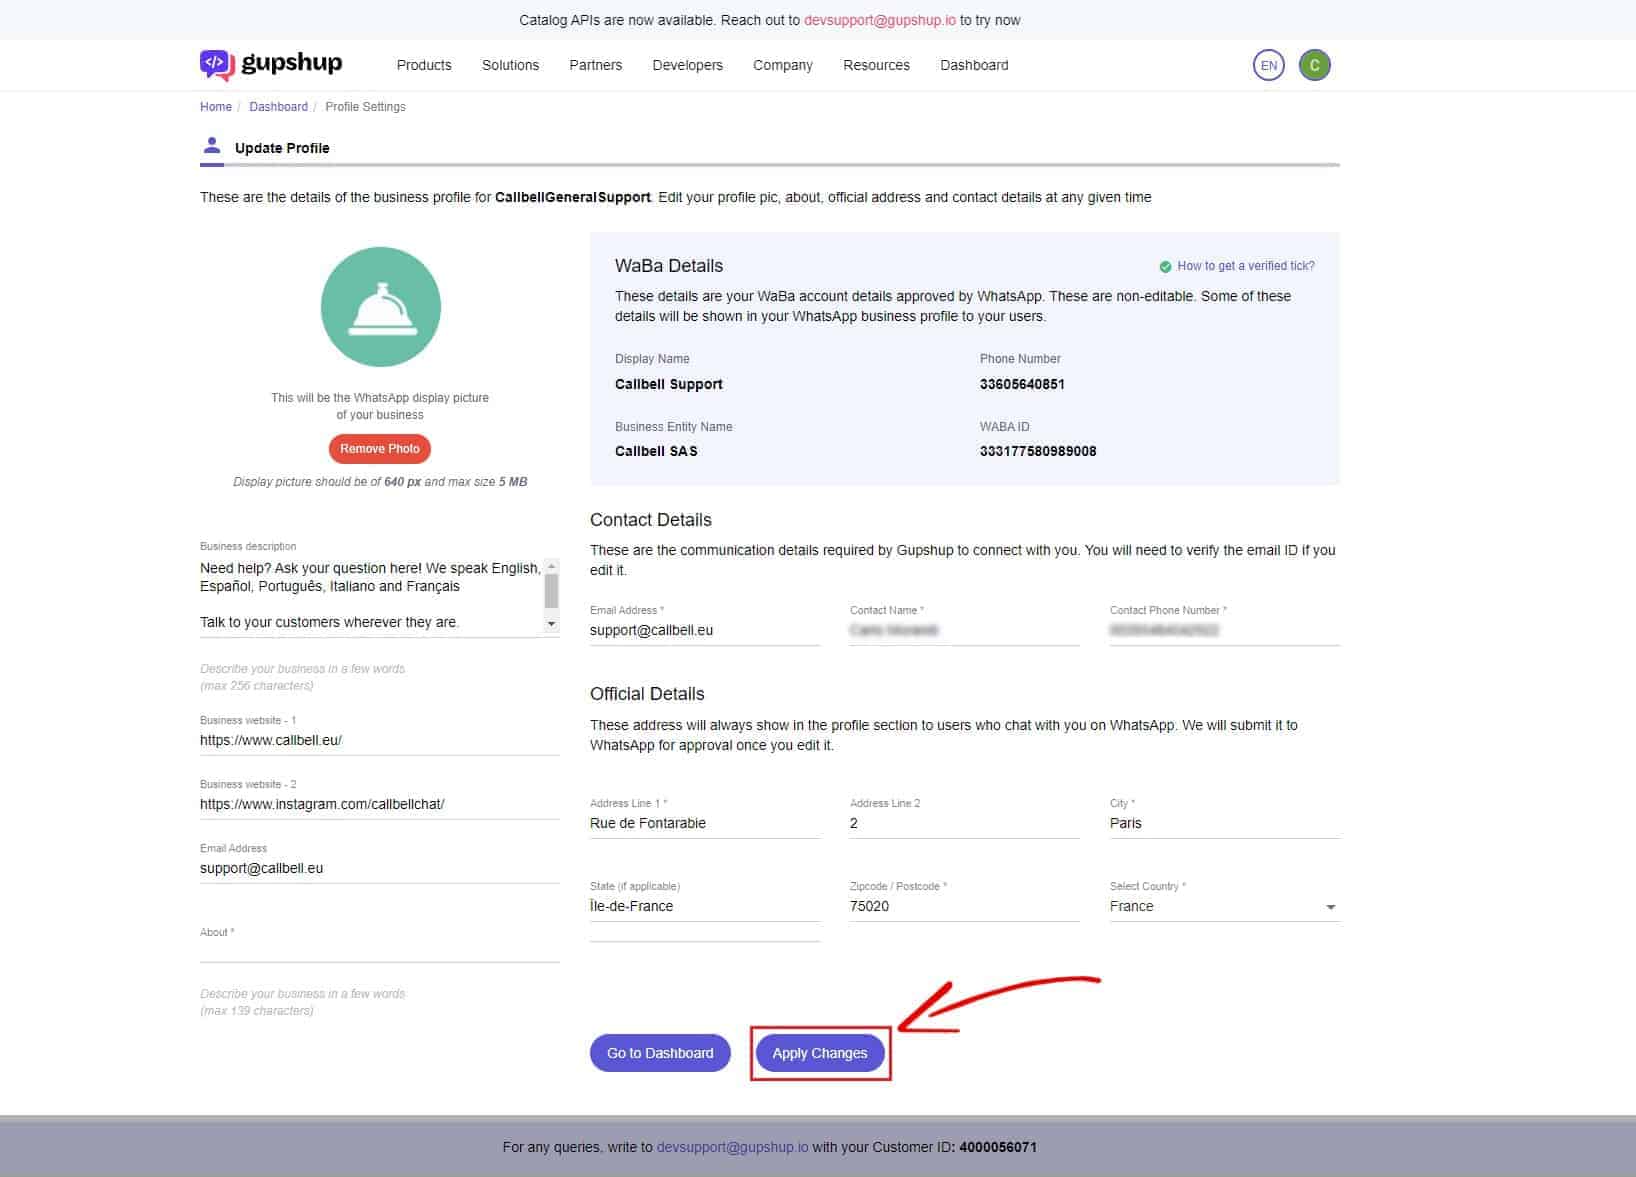Click the Business website - 1 field
Screen dimensions: 1636x1177
tap(379, 741)
